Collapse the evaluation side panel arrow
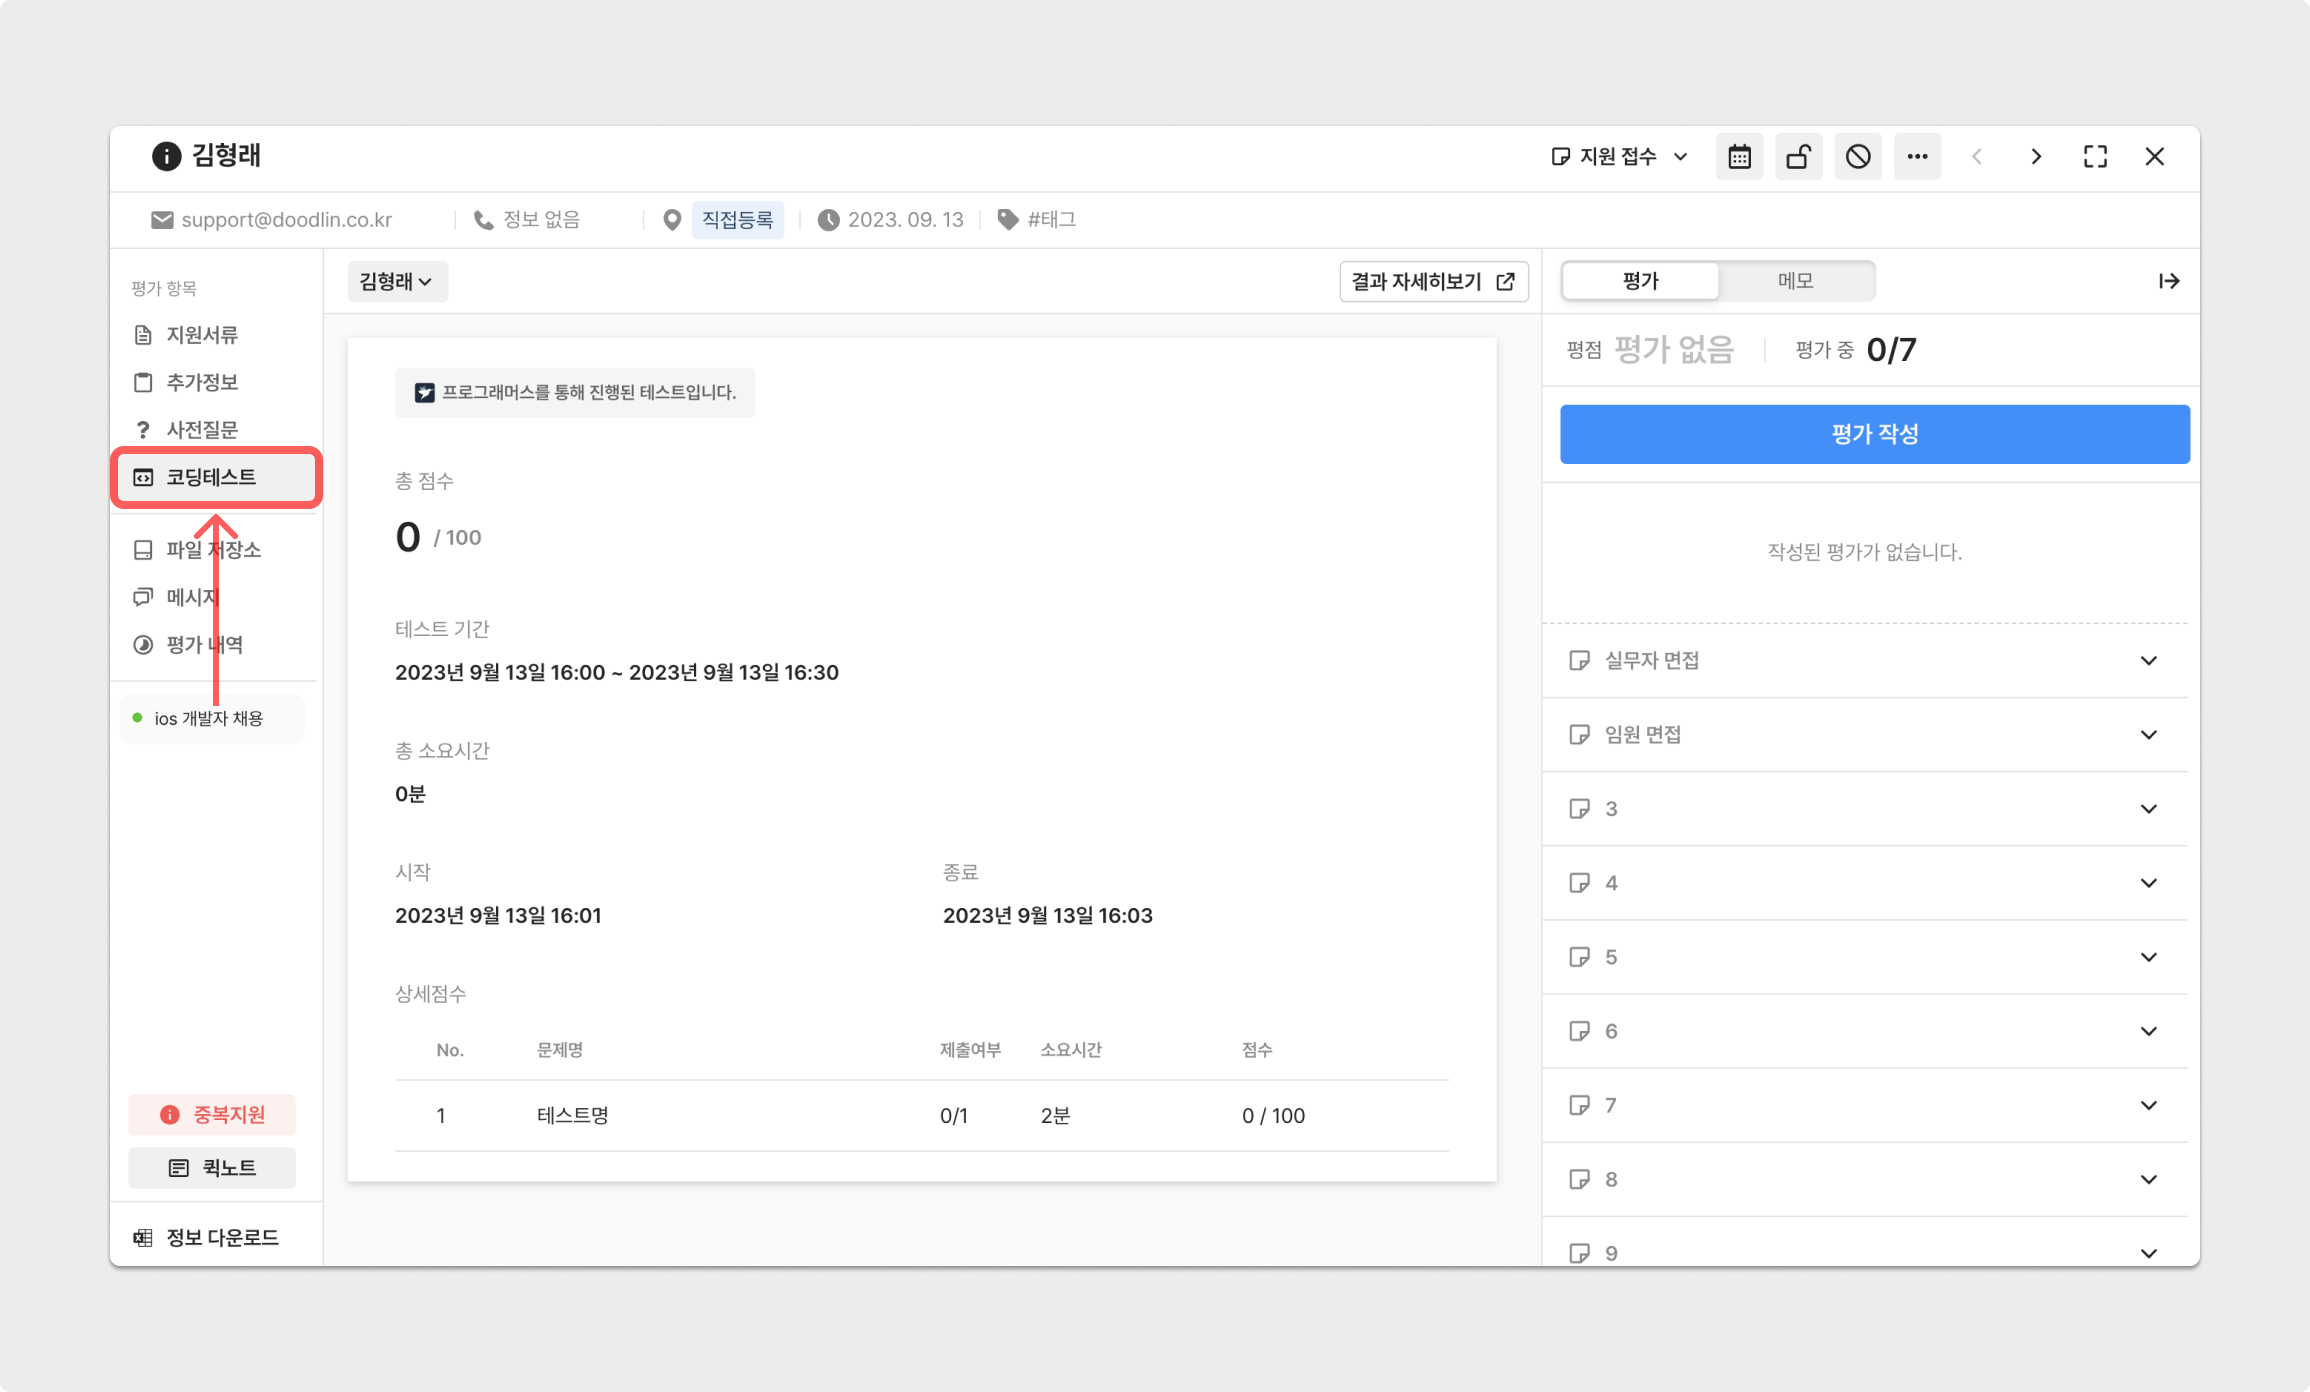Viewport: 2310px width, 1392px height. tap(2168, 281)
